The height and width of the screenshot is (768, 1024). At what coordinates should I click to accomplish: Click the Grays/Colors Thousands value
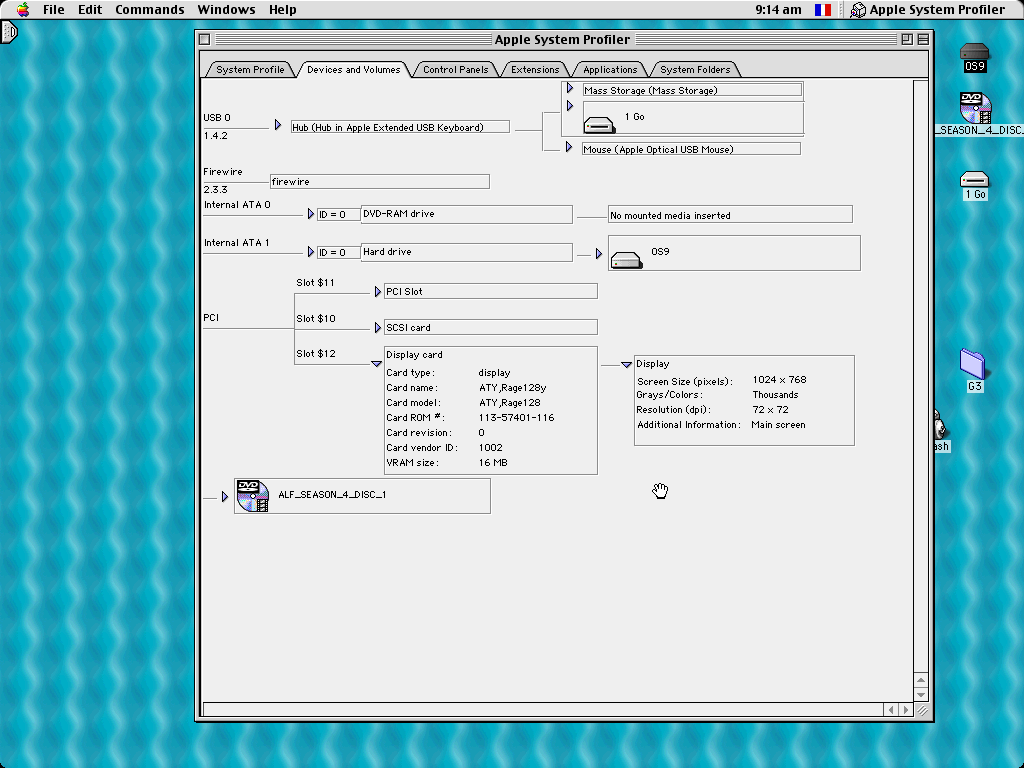point(775,395)
